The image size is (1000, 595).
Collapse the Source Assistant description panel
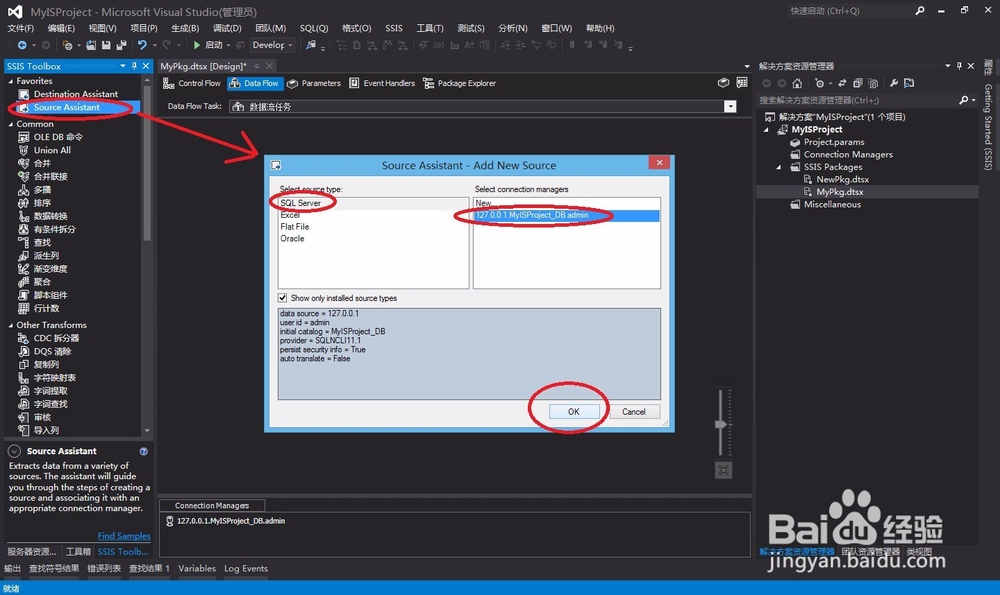coord(14,451)
